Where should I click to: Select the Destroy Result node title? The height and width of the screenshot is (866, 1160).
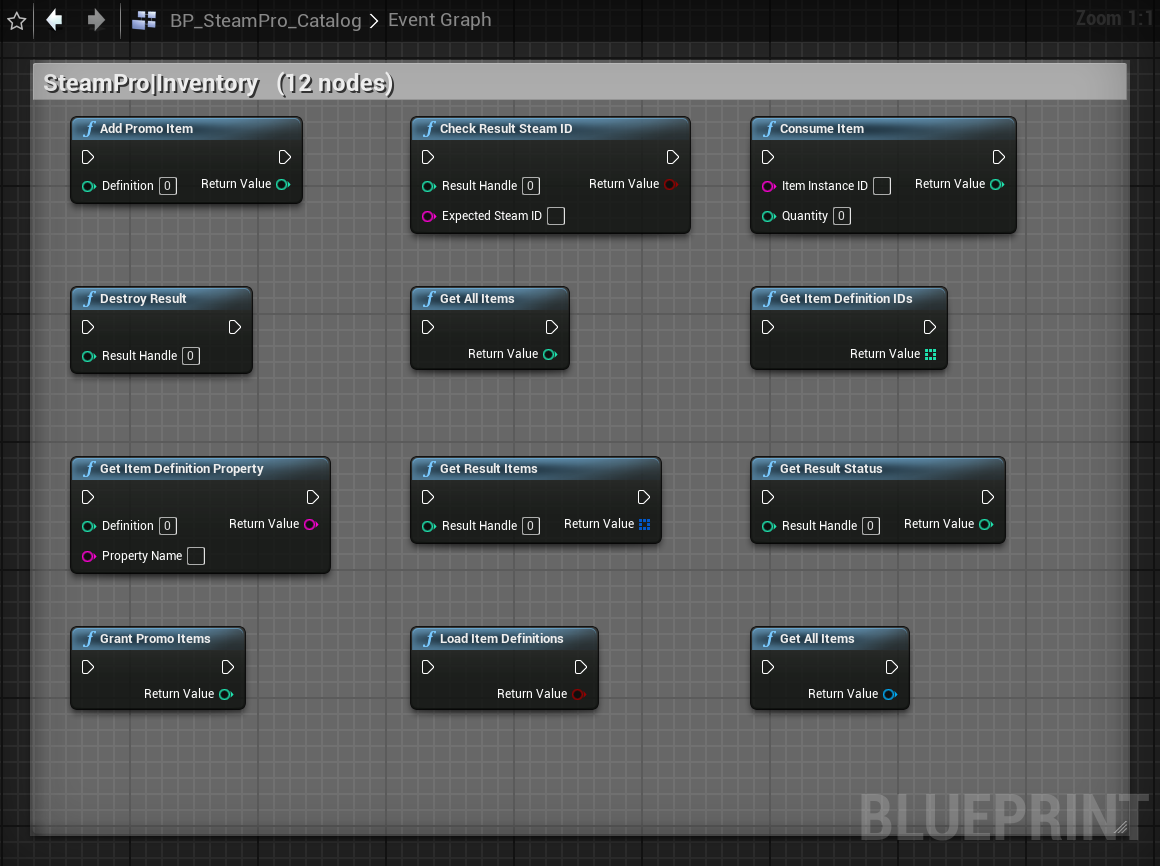[x=143, y=299]
